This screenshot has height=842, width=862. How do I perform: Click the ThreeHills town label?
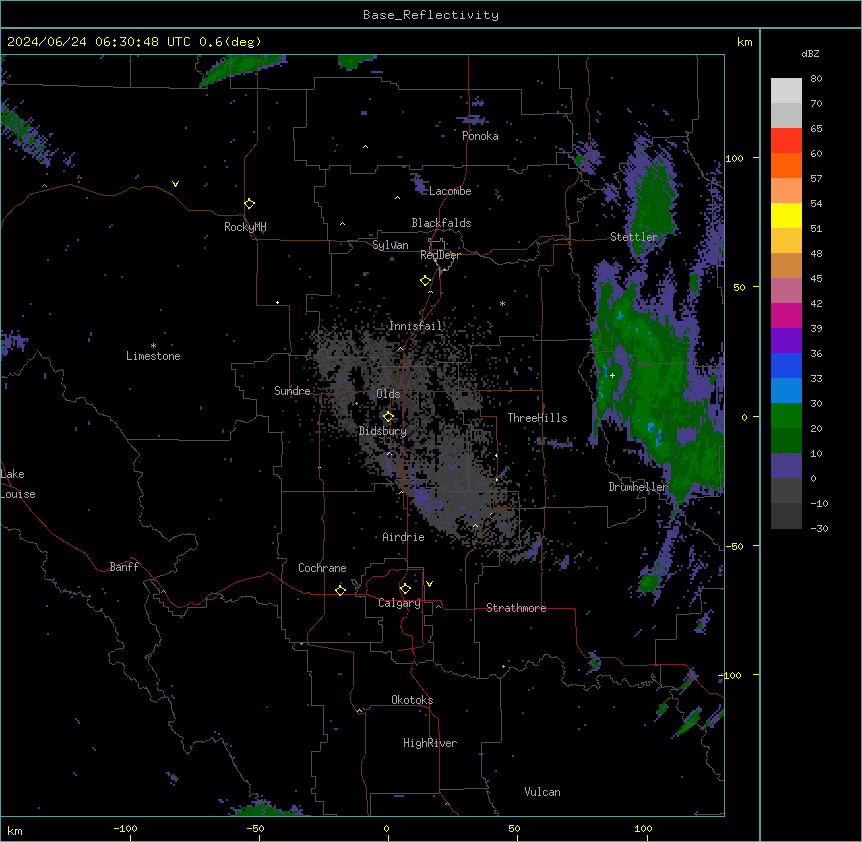[537, 418]
